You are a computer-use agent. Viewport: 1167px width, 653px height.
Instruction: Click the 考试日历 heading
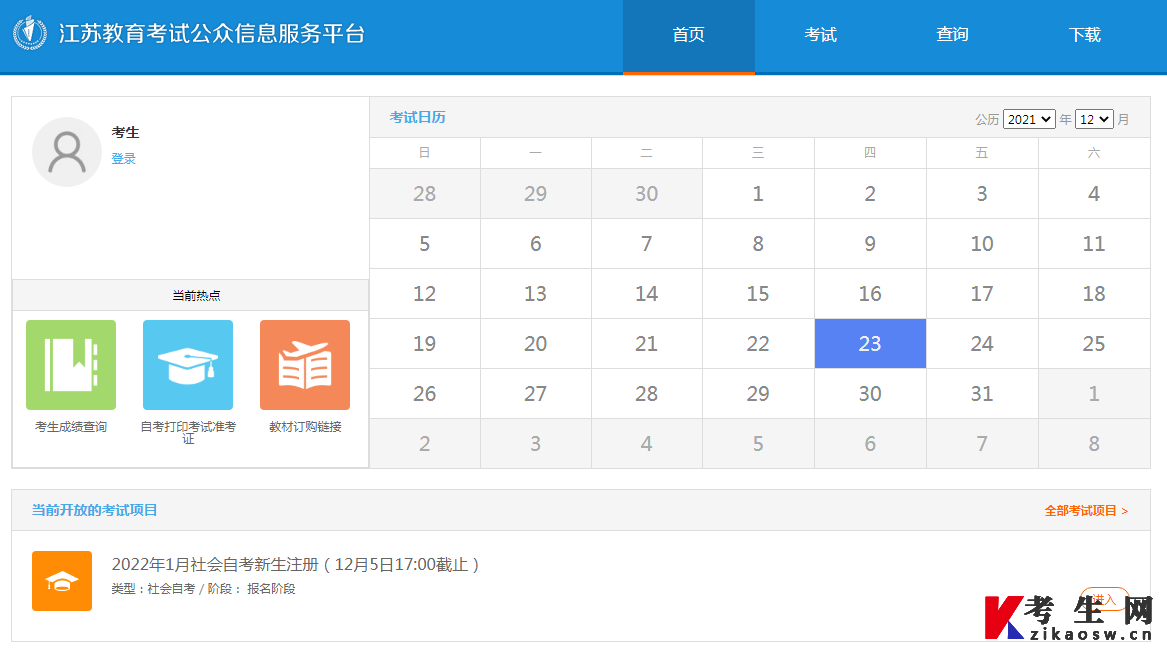point(418,118)
